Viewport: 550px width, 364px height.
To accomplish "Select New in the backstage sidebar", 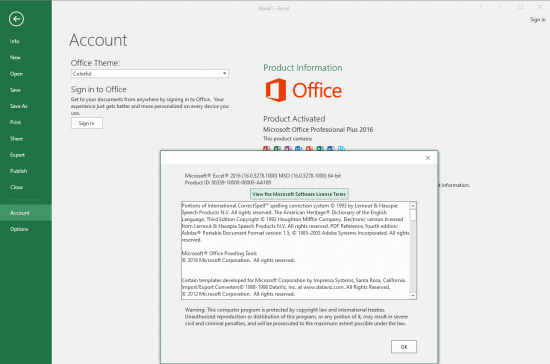I will point(15,58).
